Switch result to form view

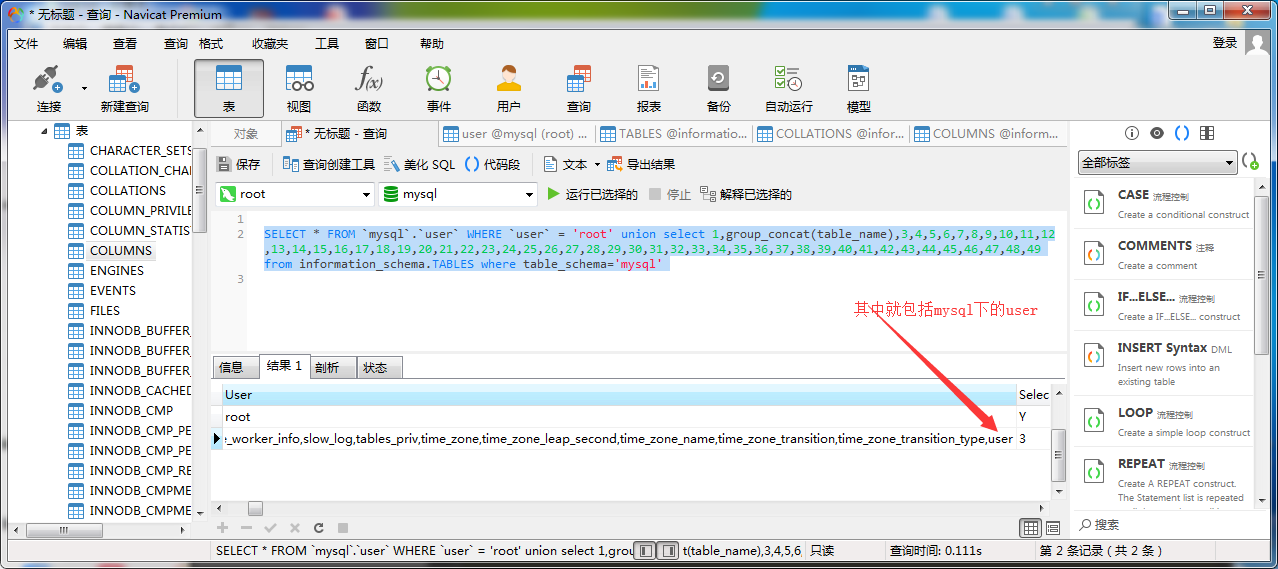pos(1053,528)
